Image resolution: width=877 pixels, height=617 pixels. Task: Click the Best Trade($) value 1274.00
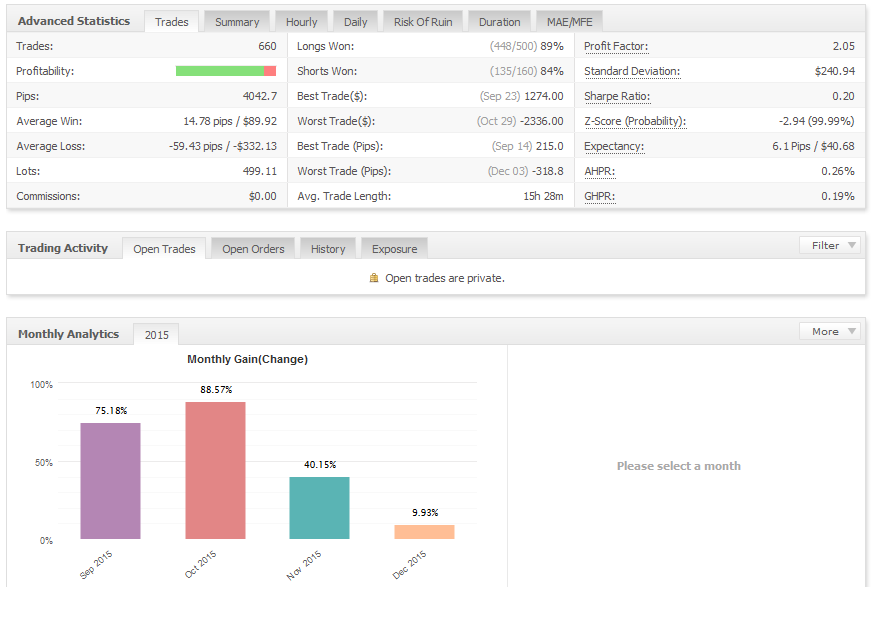point(544,96)
